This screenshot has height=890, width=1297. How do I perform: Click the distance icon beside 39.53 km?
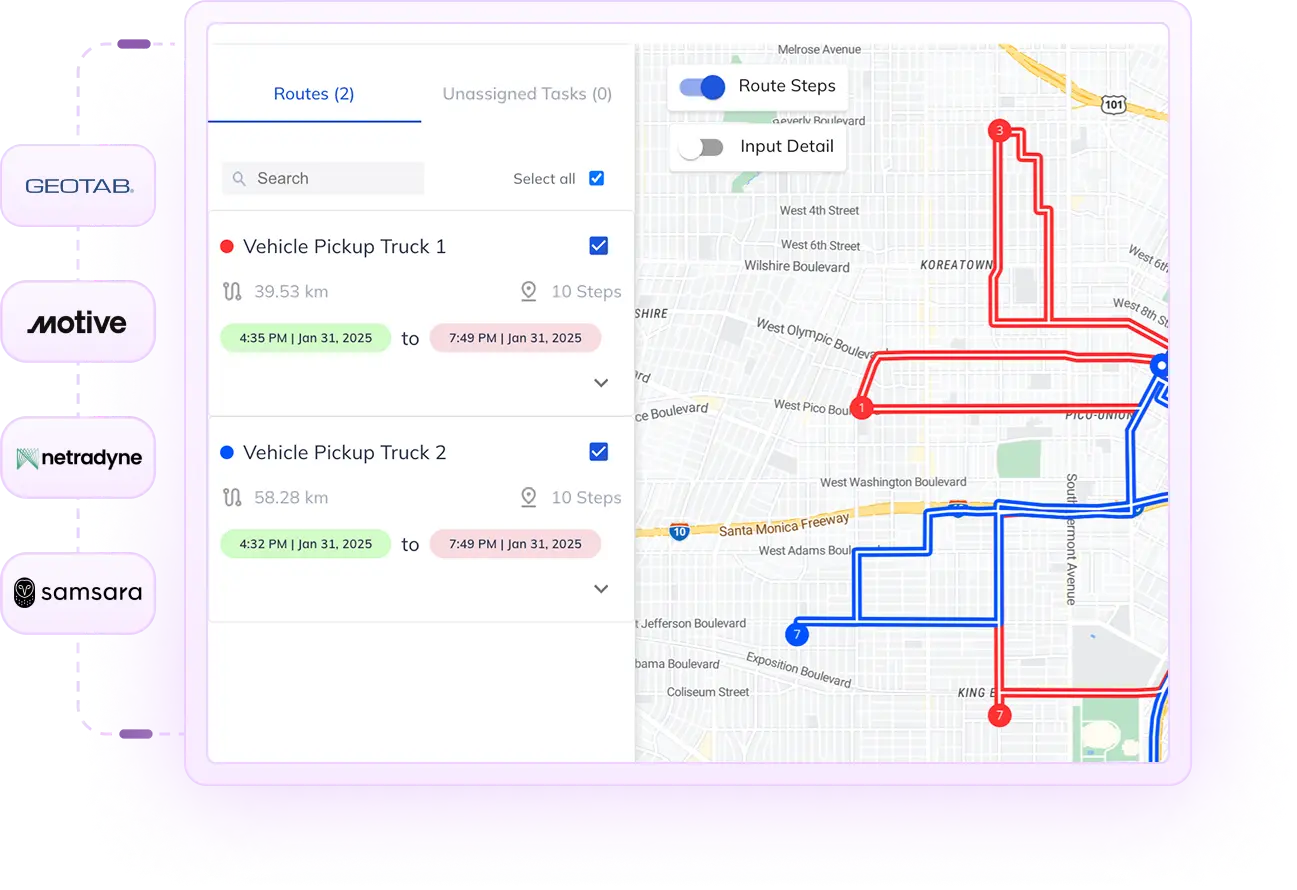[232, 291]
